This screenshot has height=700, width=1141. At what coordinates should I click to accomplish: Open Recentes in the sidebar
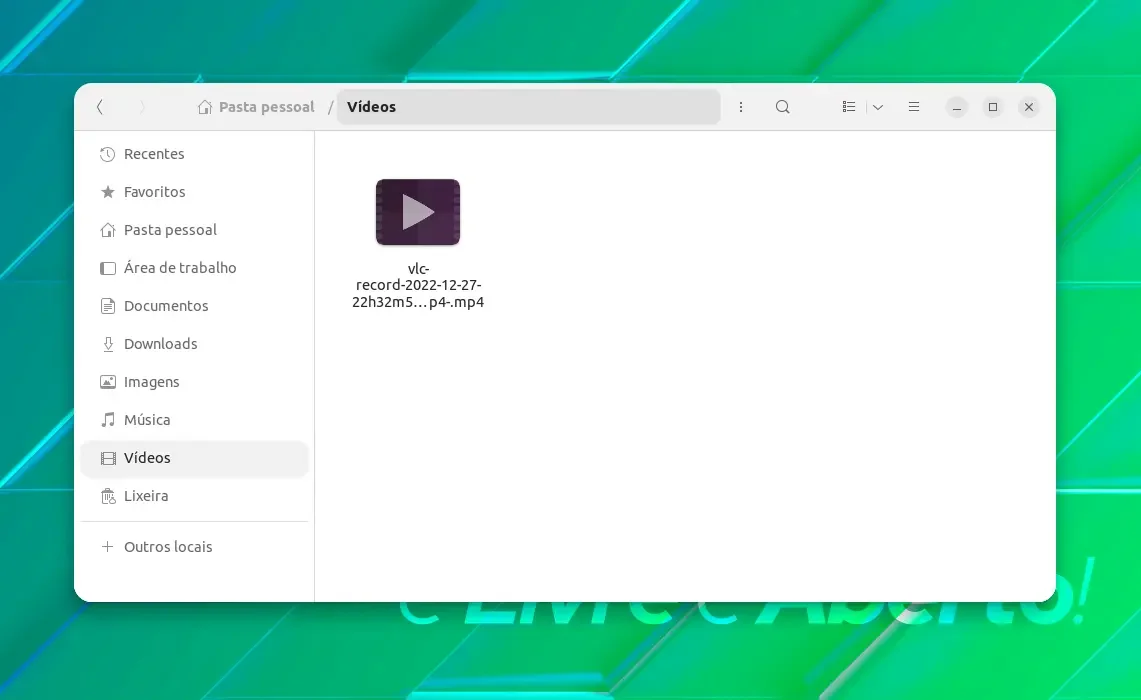pos(194,154)
